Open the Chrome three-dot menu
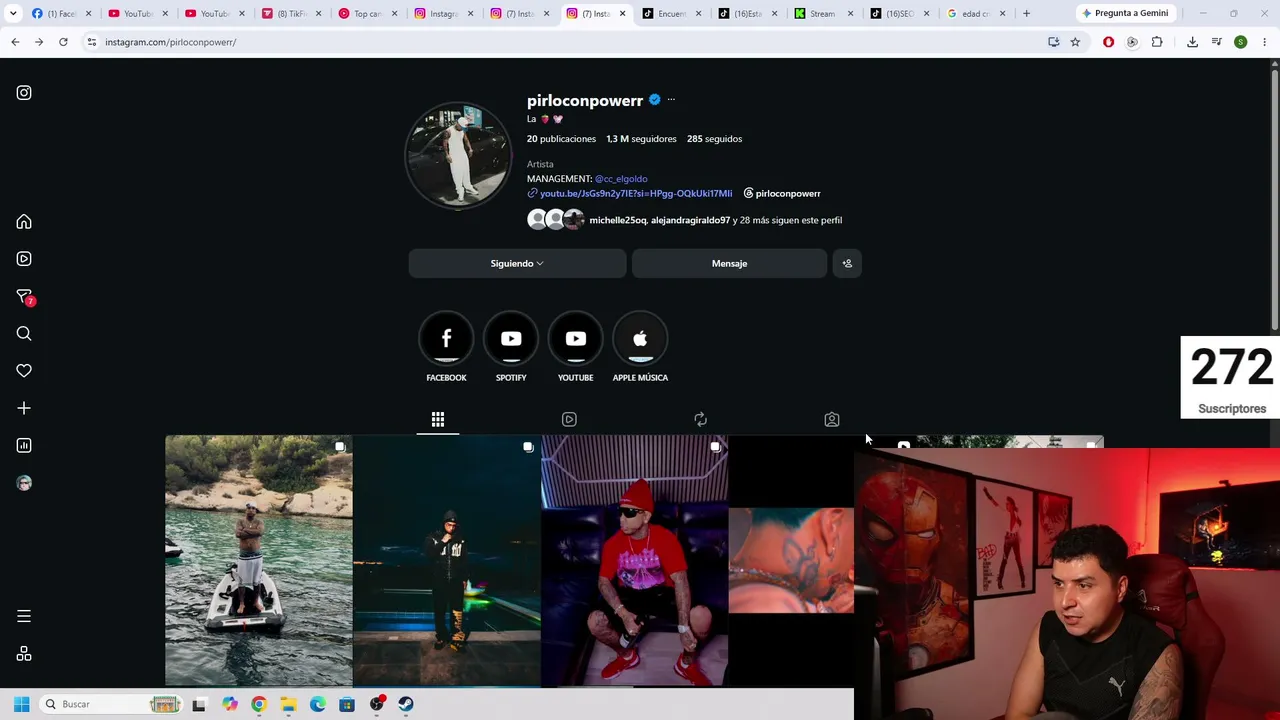1280x720 pixels. (x=1264, y=42)
